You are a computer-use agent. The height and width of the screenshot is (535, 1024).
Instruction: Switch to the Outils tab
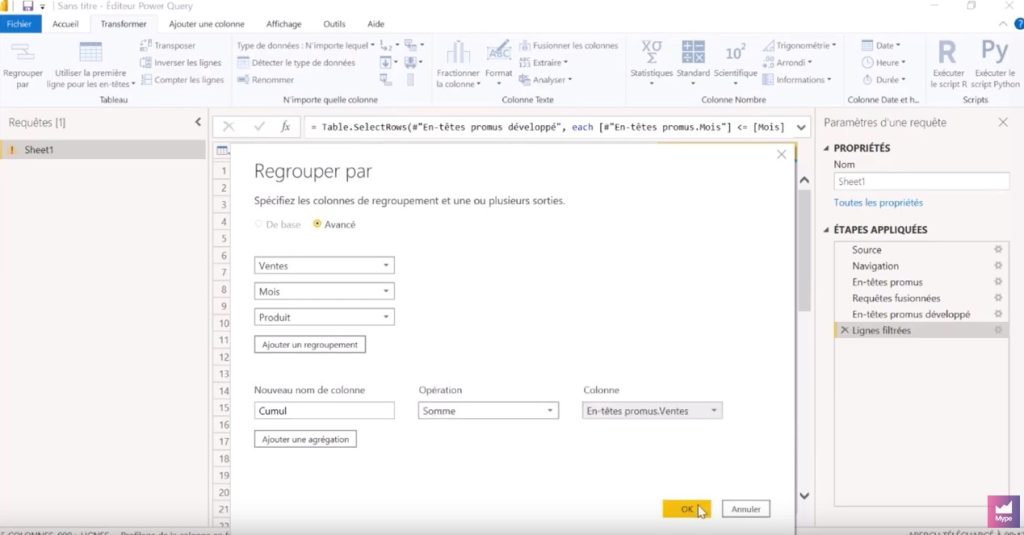(334, 24)
